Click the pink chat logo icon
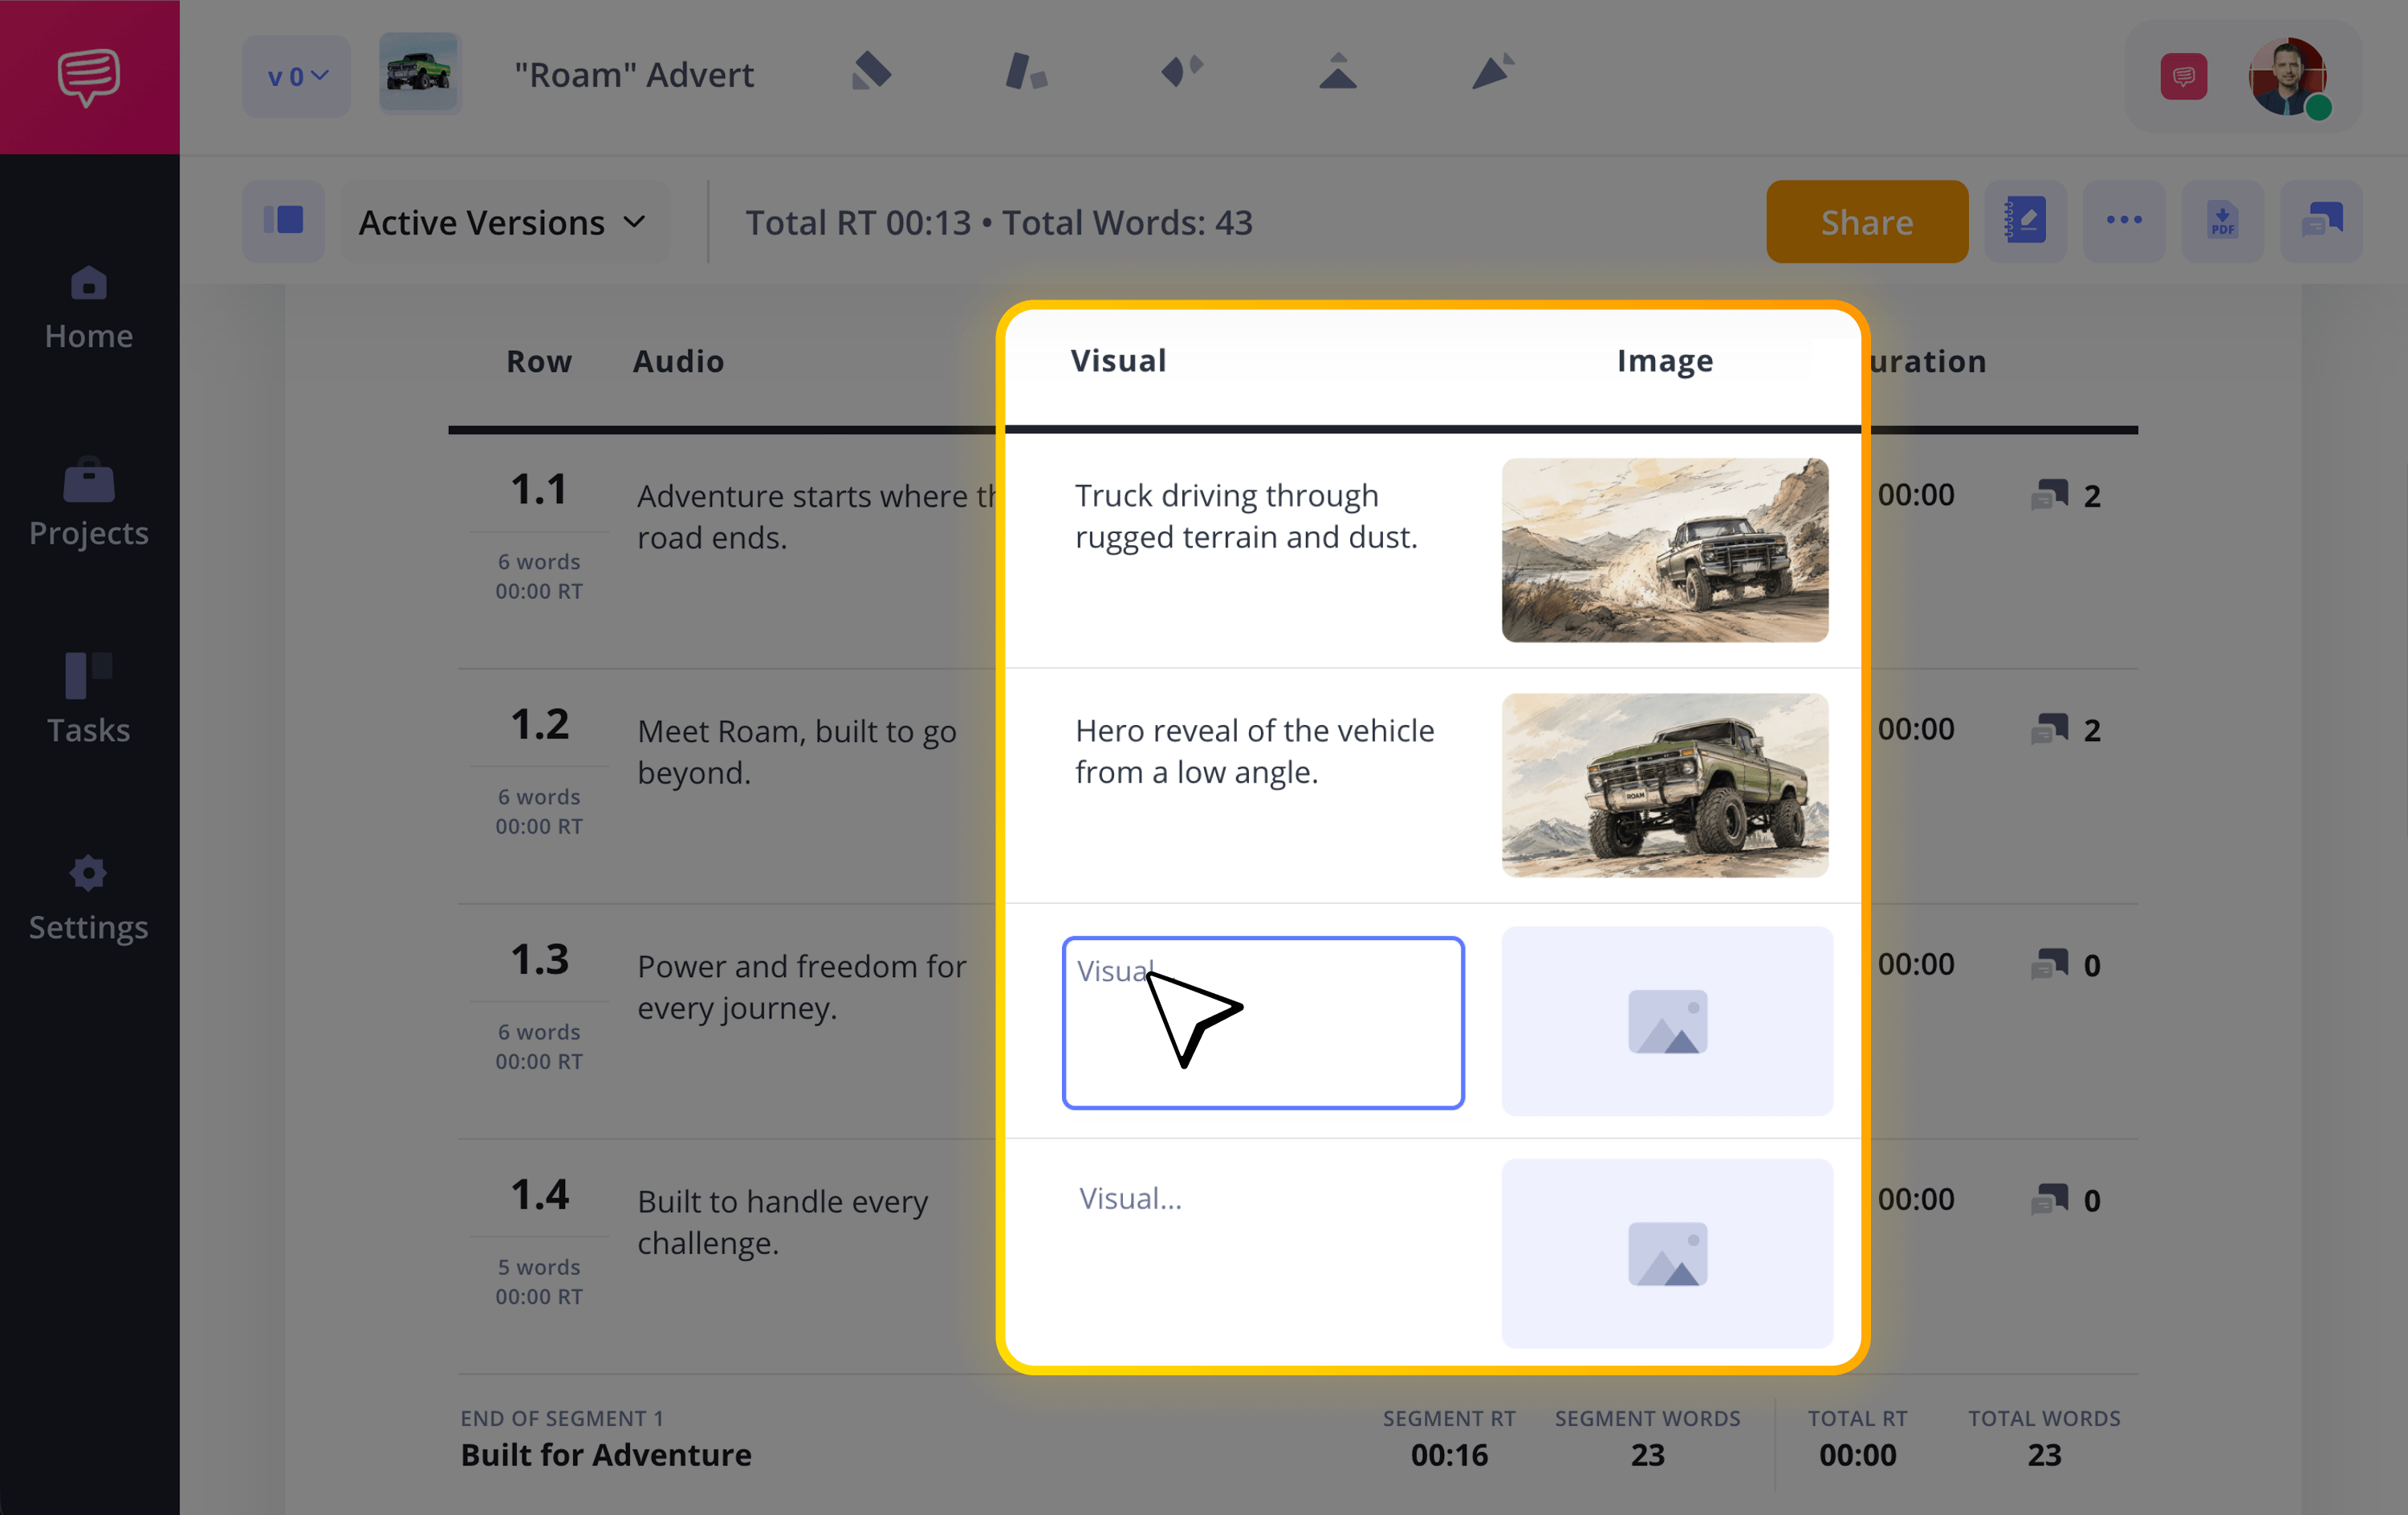This screenshot has width=2408, height=1515. (89, 76)
